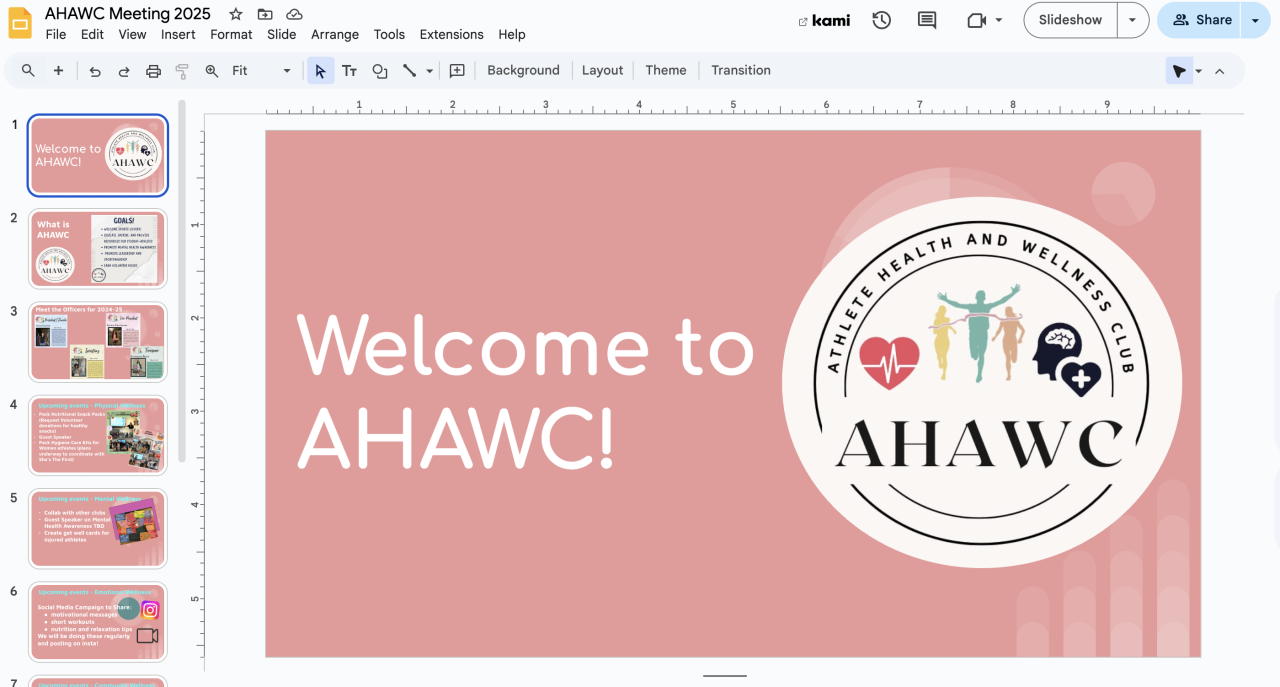Select slide 5 Mental Wellness thumbnail

click(x=98, y=529)
